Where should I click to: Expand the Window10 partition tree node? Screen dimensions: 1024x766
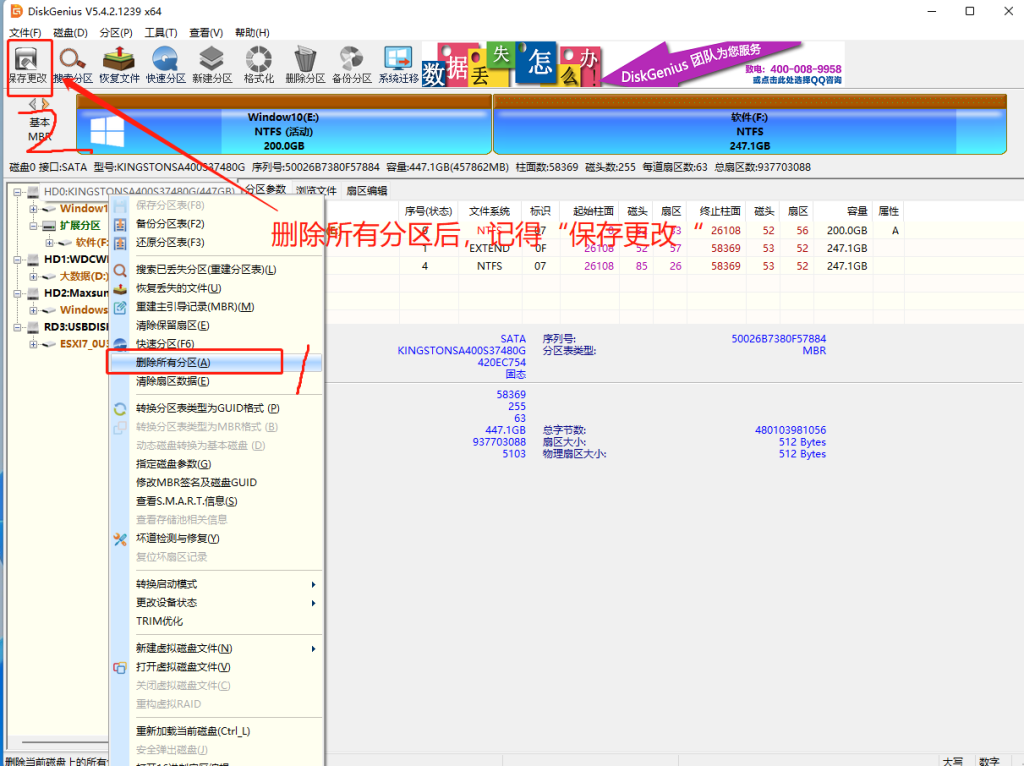pos(33,209)
